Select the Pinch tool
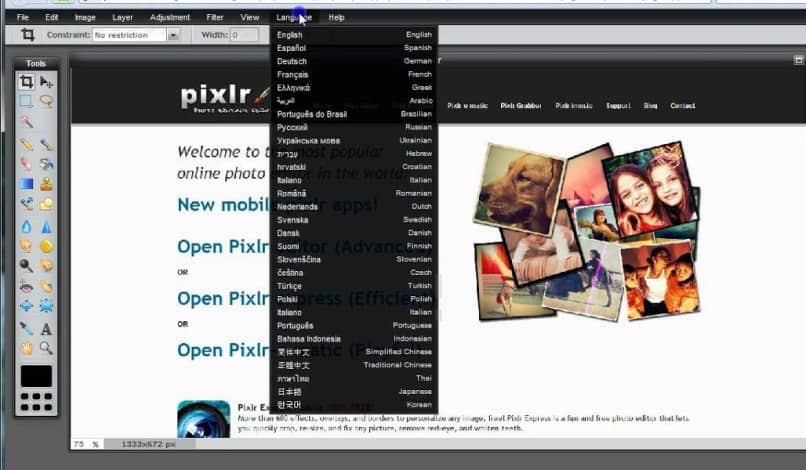806x470 pixels. 46,306
